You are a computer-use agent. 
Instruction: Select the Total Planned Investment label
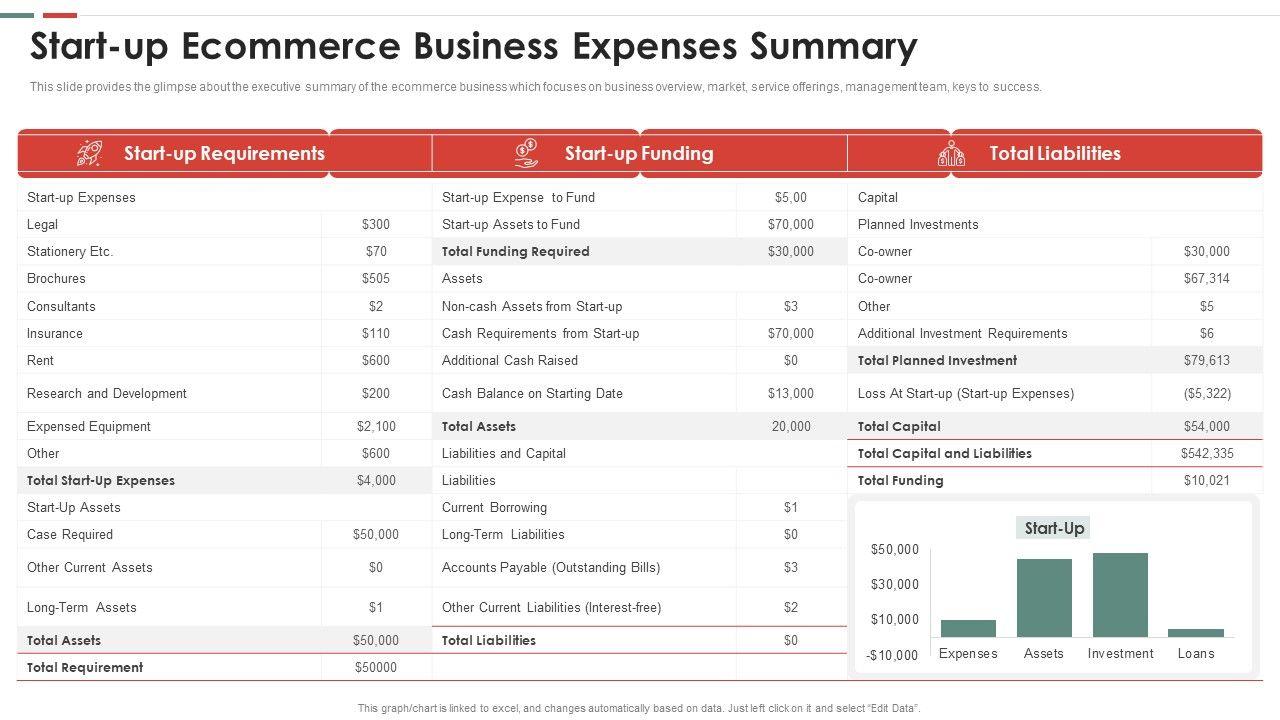tap(937, 360)
